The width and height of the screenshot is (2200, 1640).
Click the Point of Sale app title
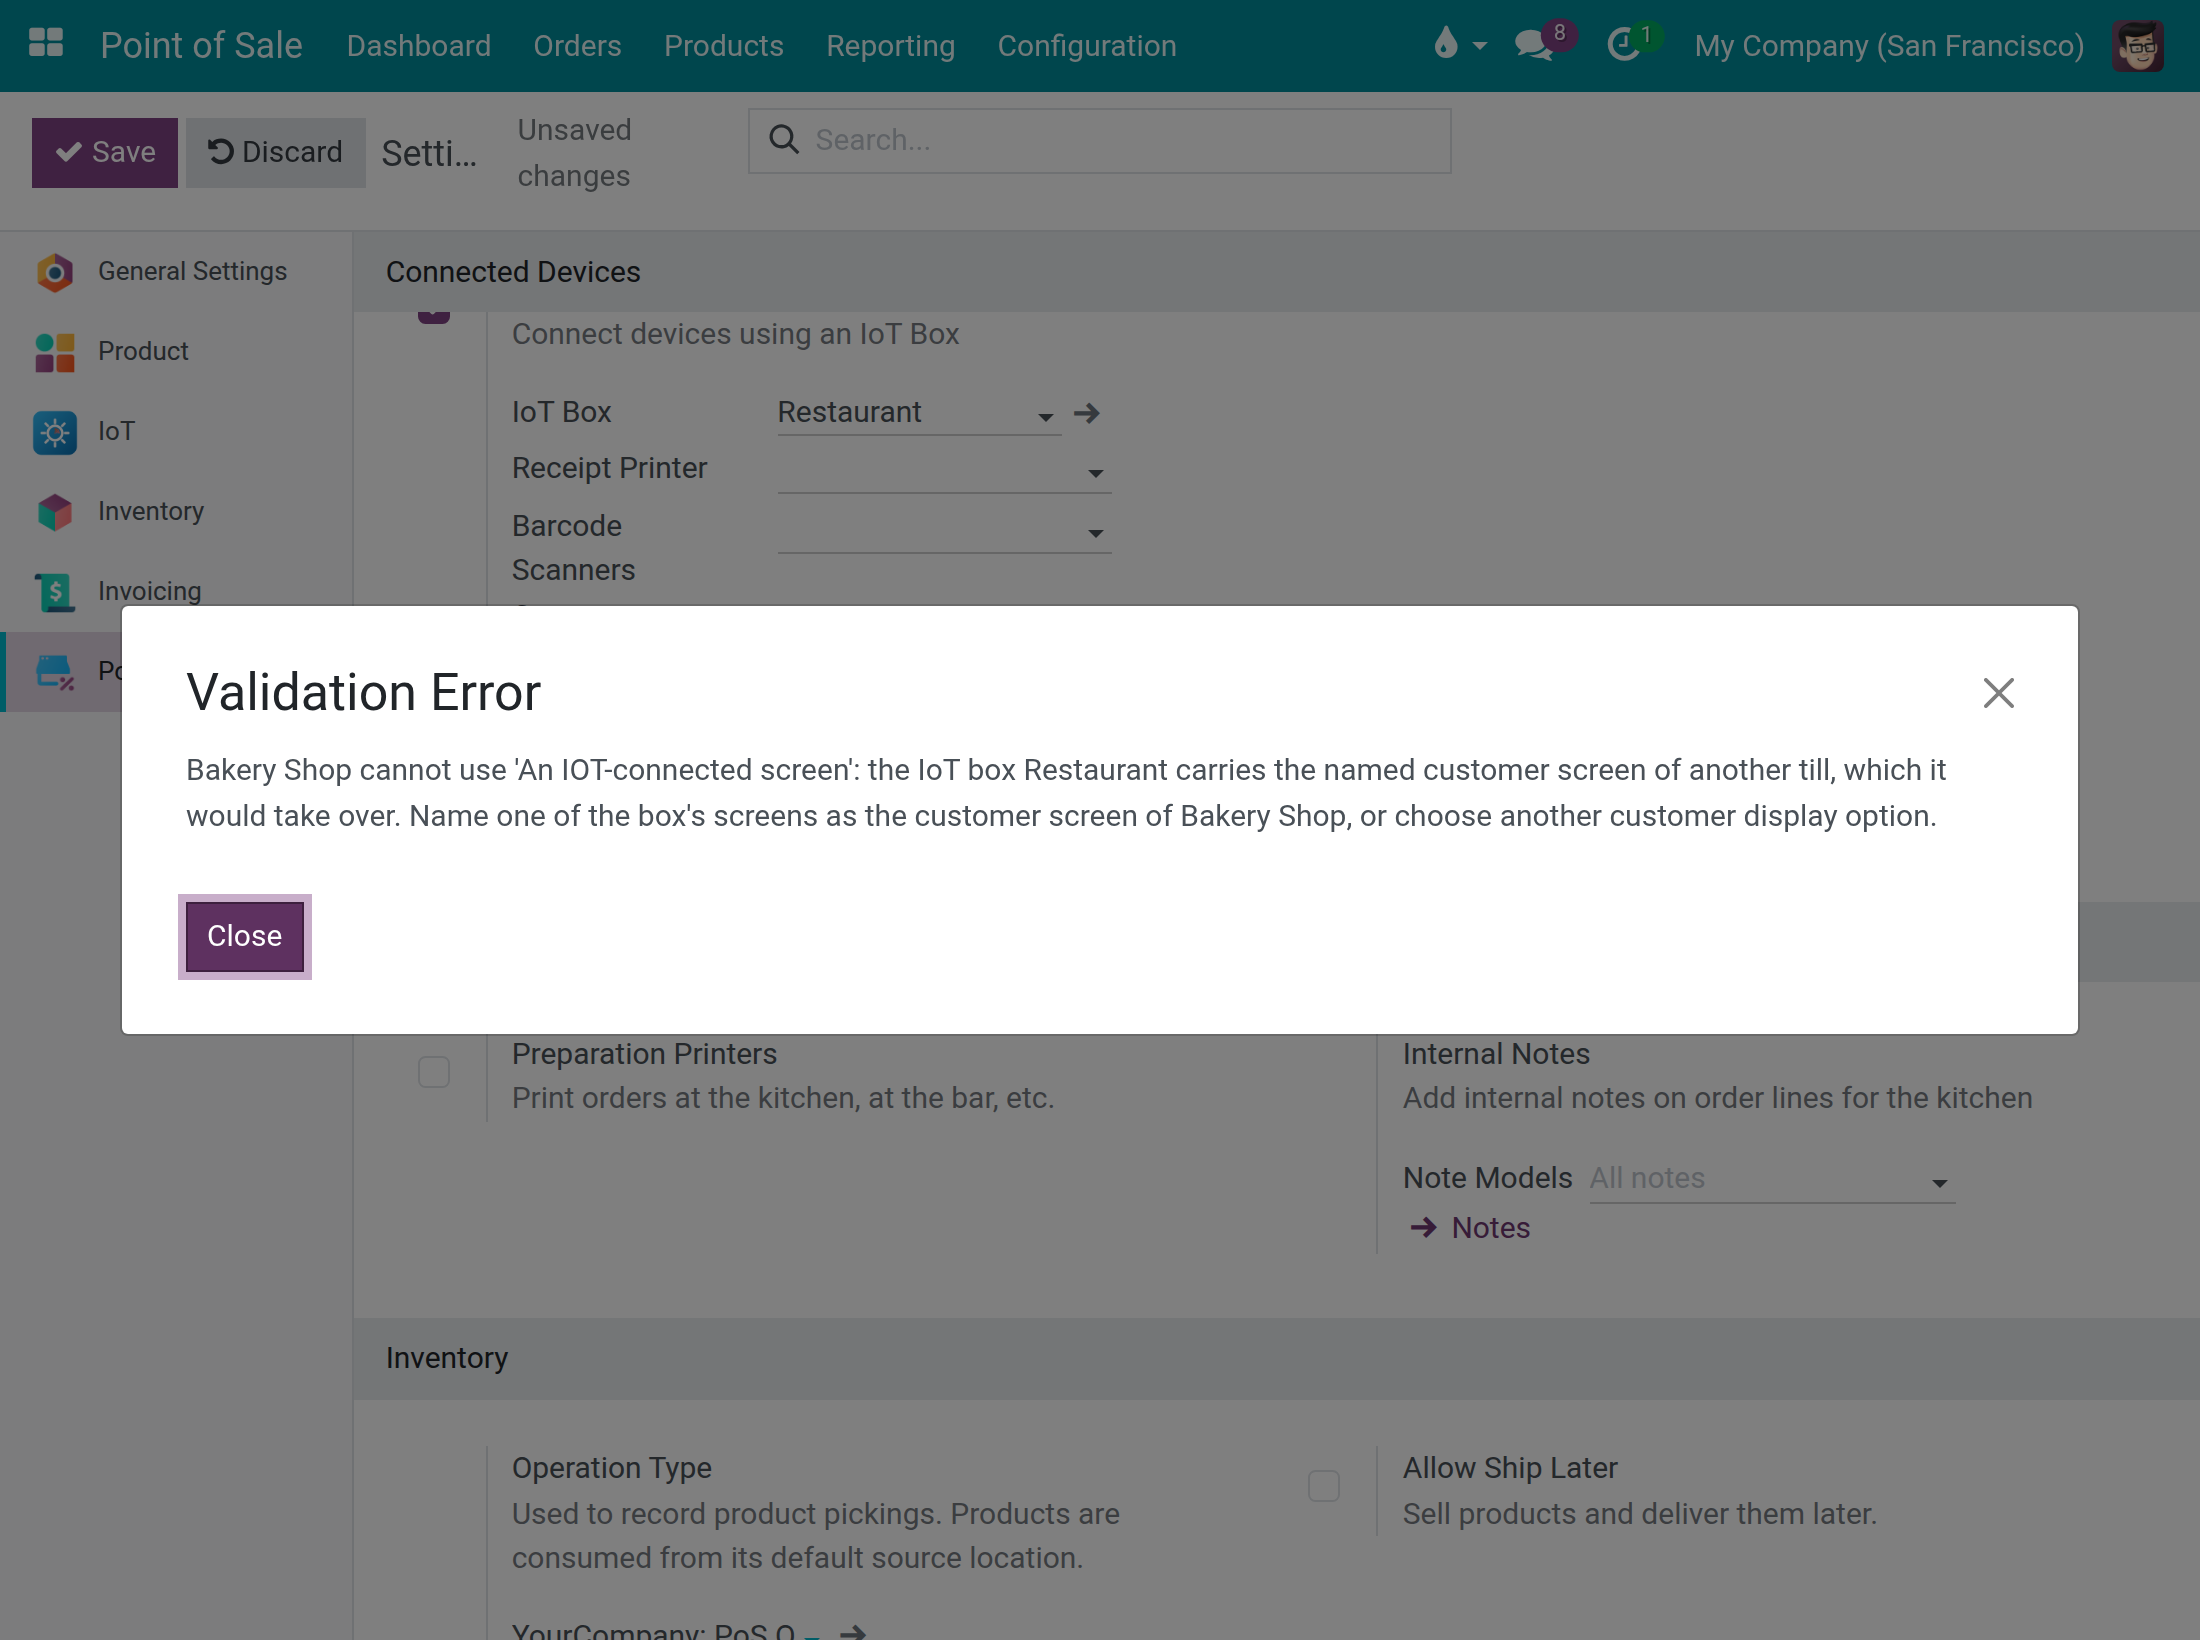(x=201, y=46)
